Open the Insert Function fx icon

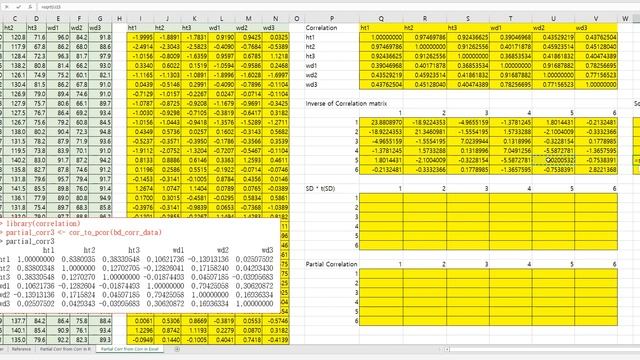pos(30,7)
